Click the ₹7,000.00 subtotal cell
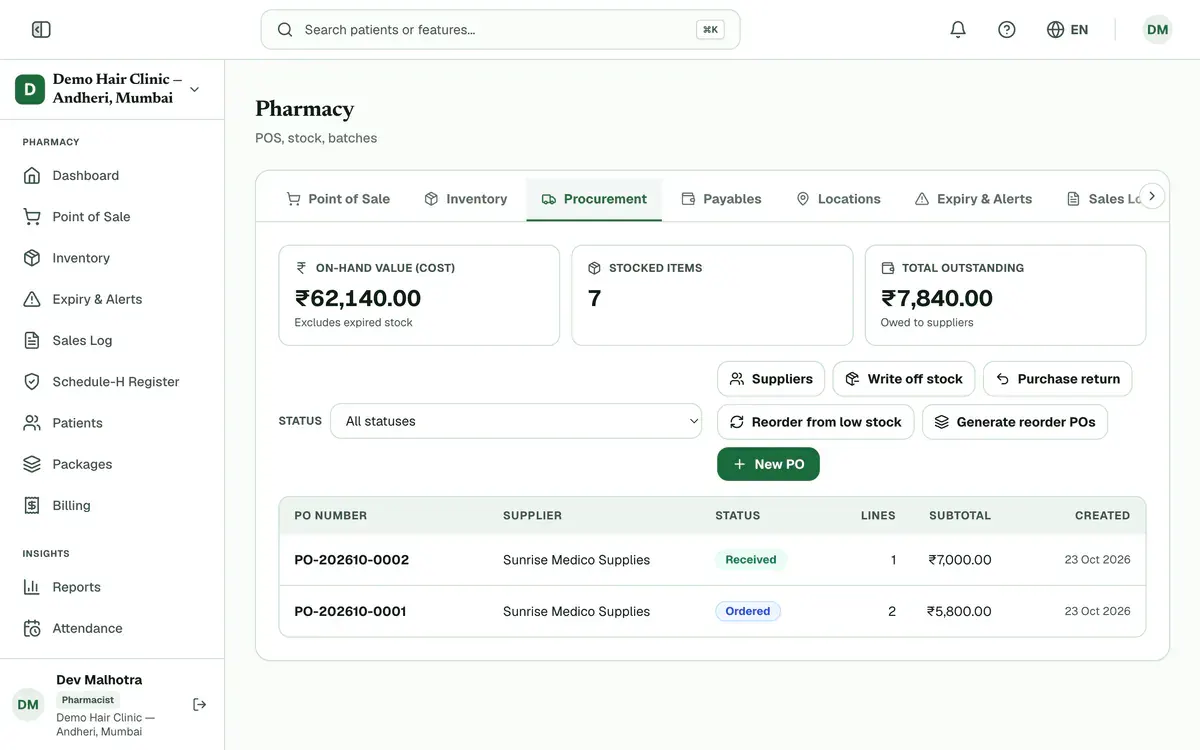1200x750 pixels. click(960, 560)
